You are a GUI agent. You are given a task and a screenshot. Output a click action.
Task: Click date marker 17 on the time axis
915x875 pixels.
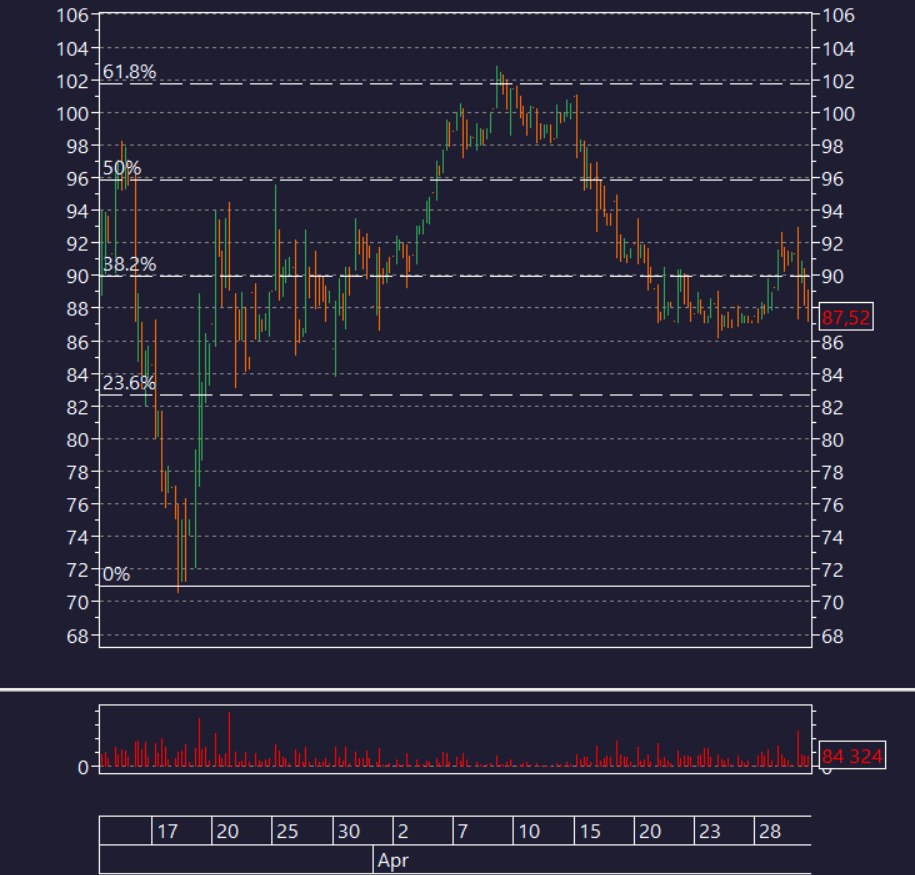pyautogui.click(x=167, y=831)
